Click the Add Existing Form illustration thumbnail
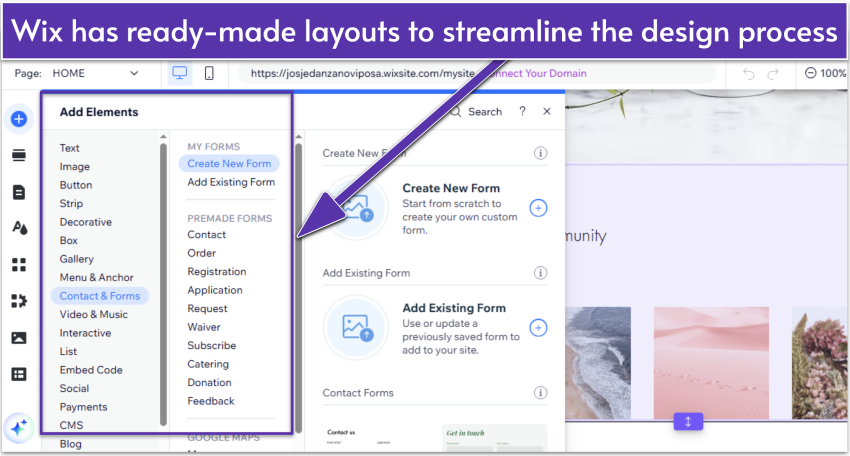 (x=356, y=328)
